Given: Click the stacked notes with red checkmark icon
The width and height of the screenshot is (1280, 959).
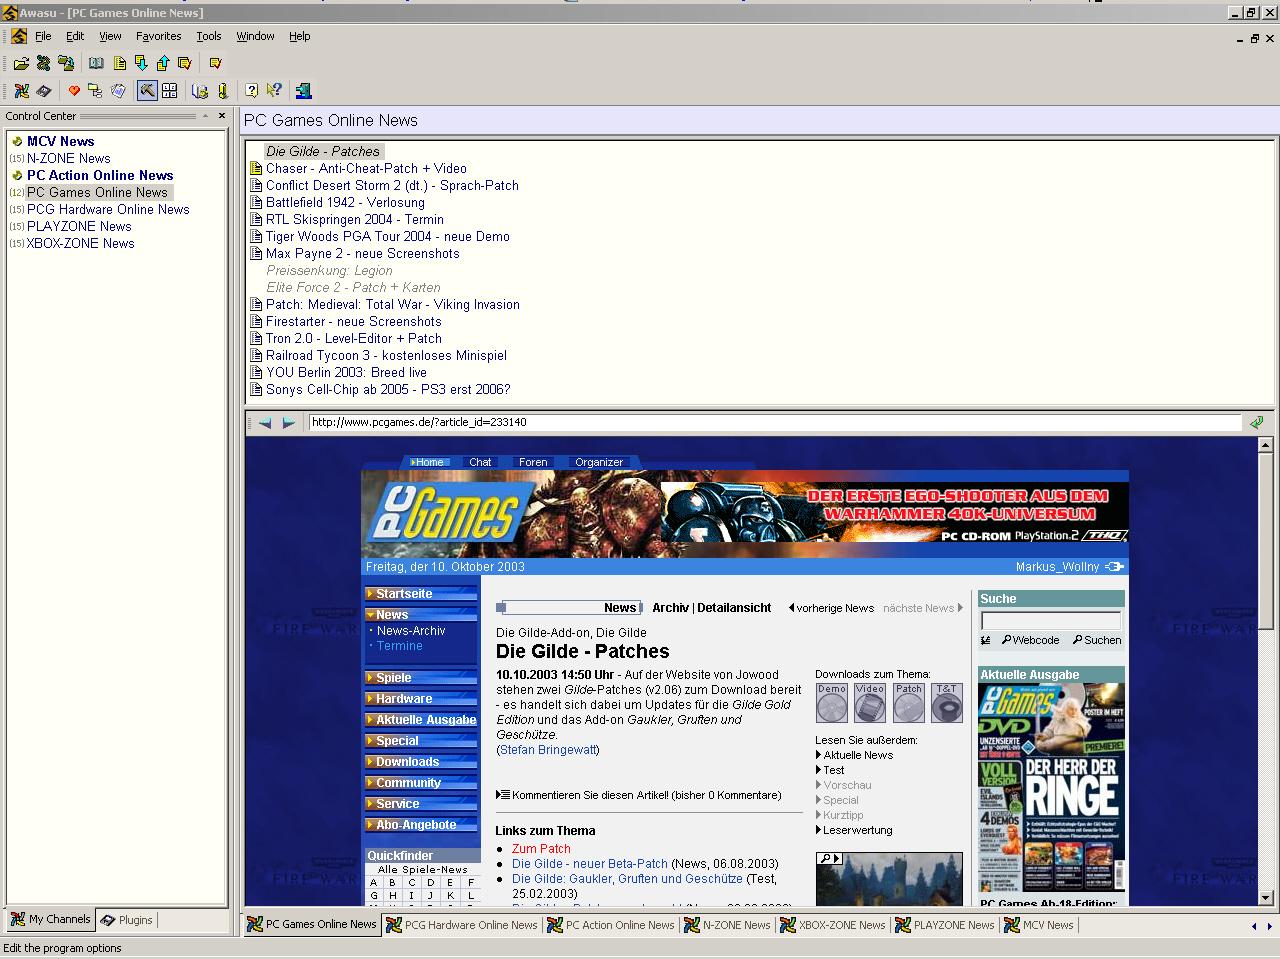Looking at the screenshot, I should click(185, 63).
